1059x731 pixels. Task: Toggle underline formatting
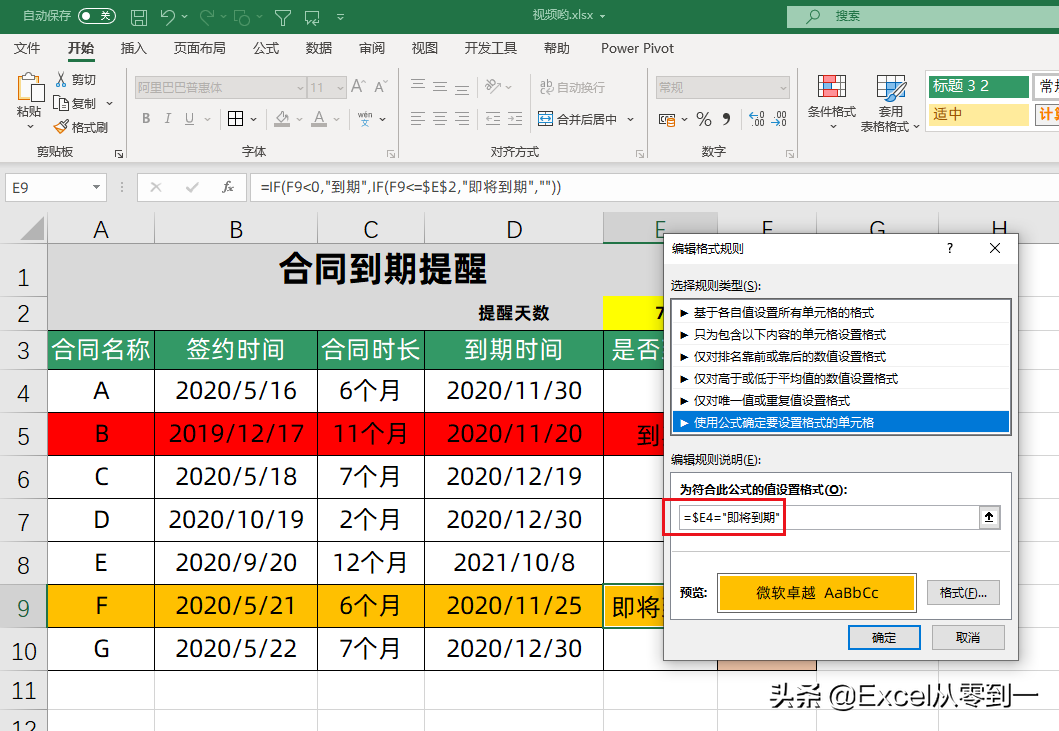tap(189, 119)
